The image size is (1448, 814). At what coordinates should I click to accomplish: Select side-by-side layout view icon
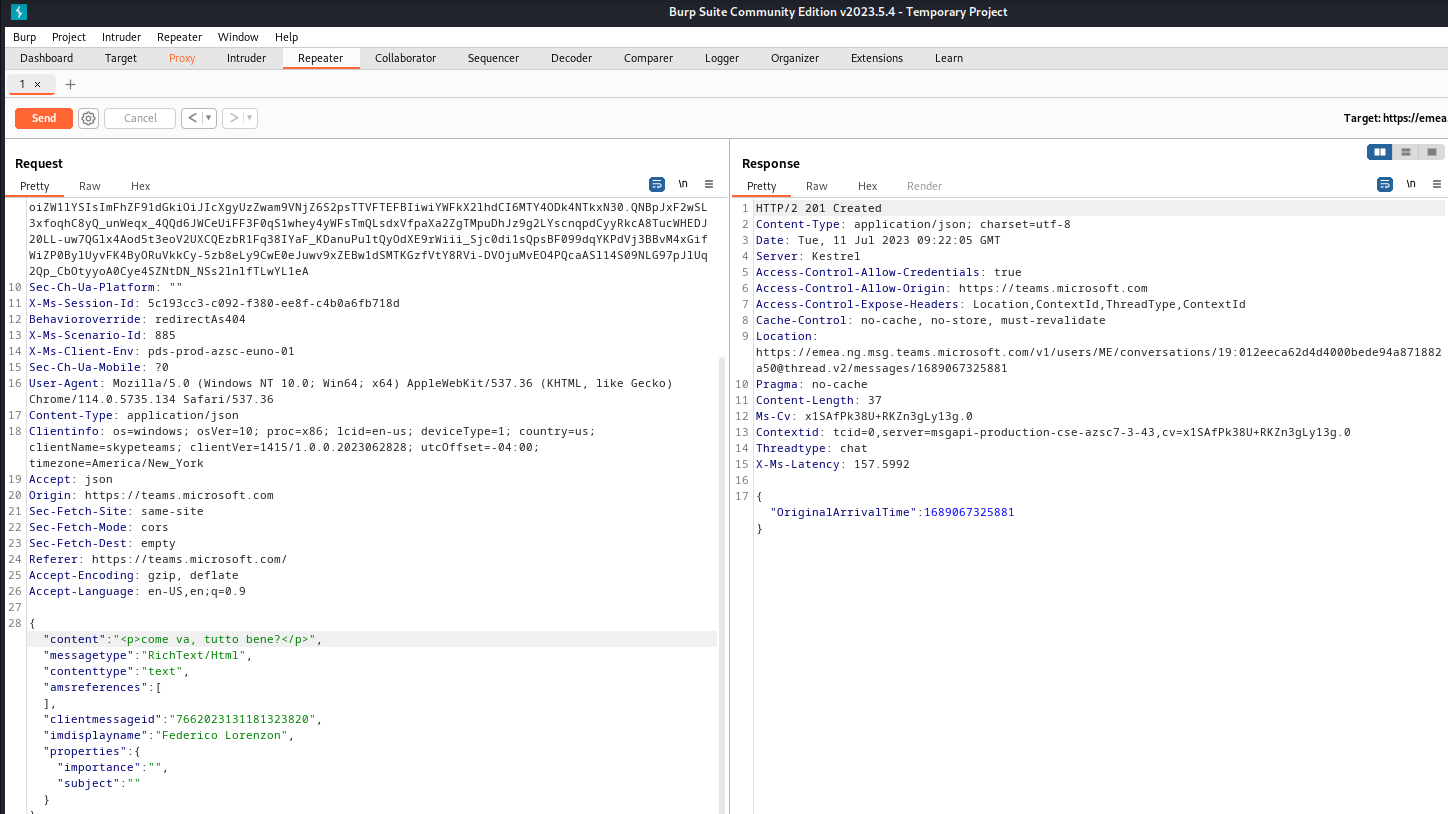tap(1380, 152)
